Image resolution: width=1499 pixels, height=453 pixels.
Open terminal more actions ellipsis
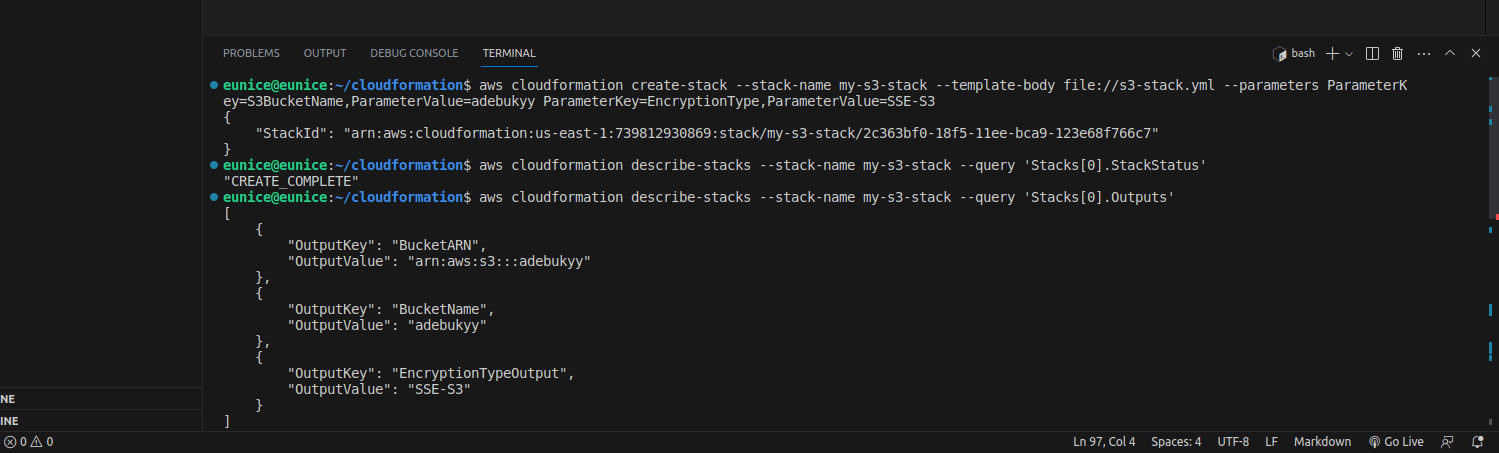1424,53
